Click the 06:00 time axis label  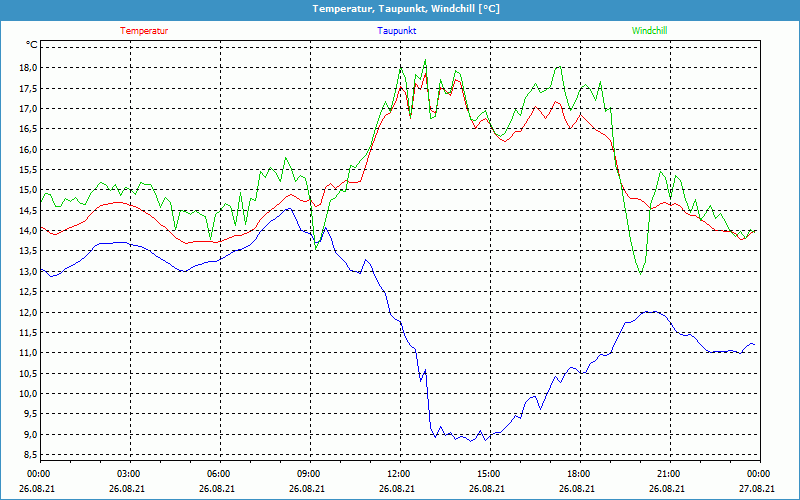pos(219,474)
